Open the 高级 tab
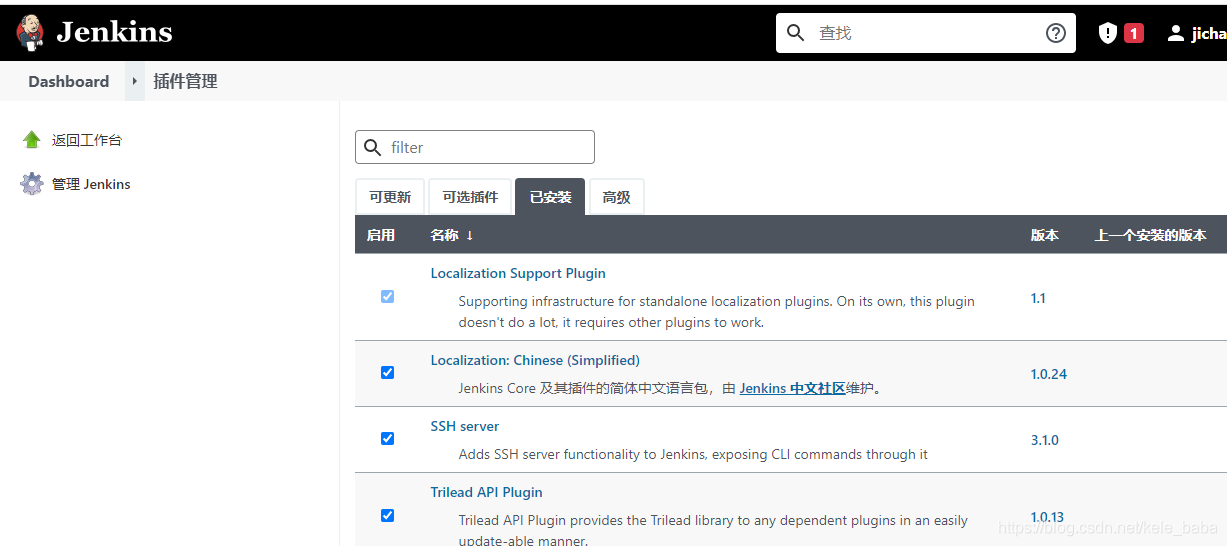This screenshot has height=546, width=1227. (617, 197)
